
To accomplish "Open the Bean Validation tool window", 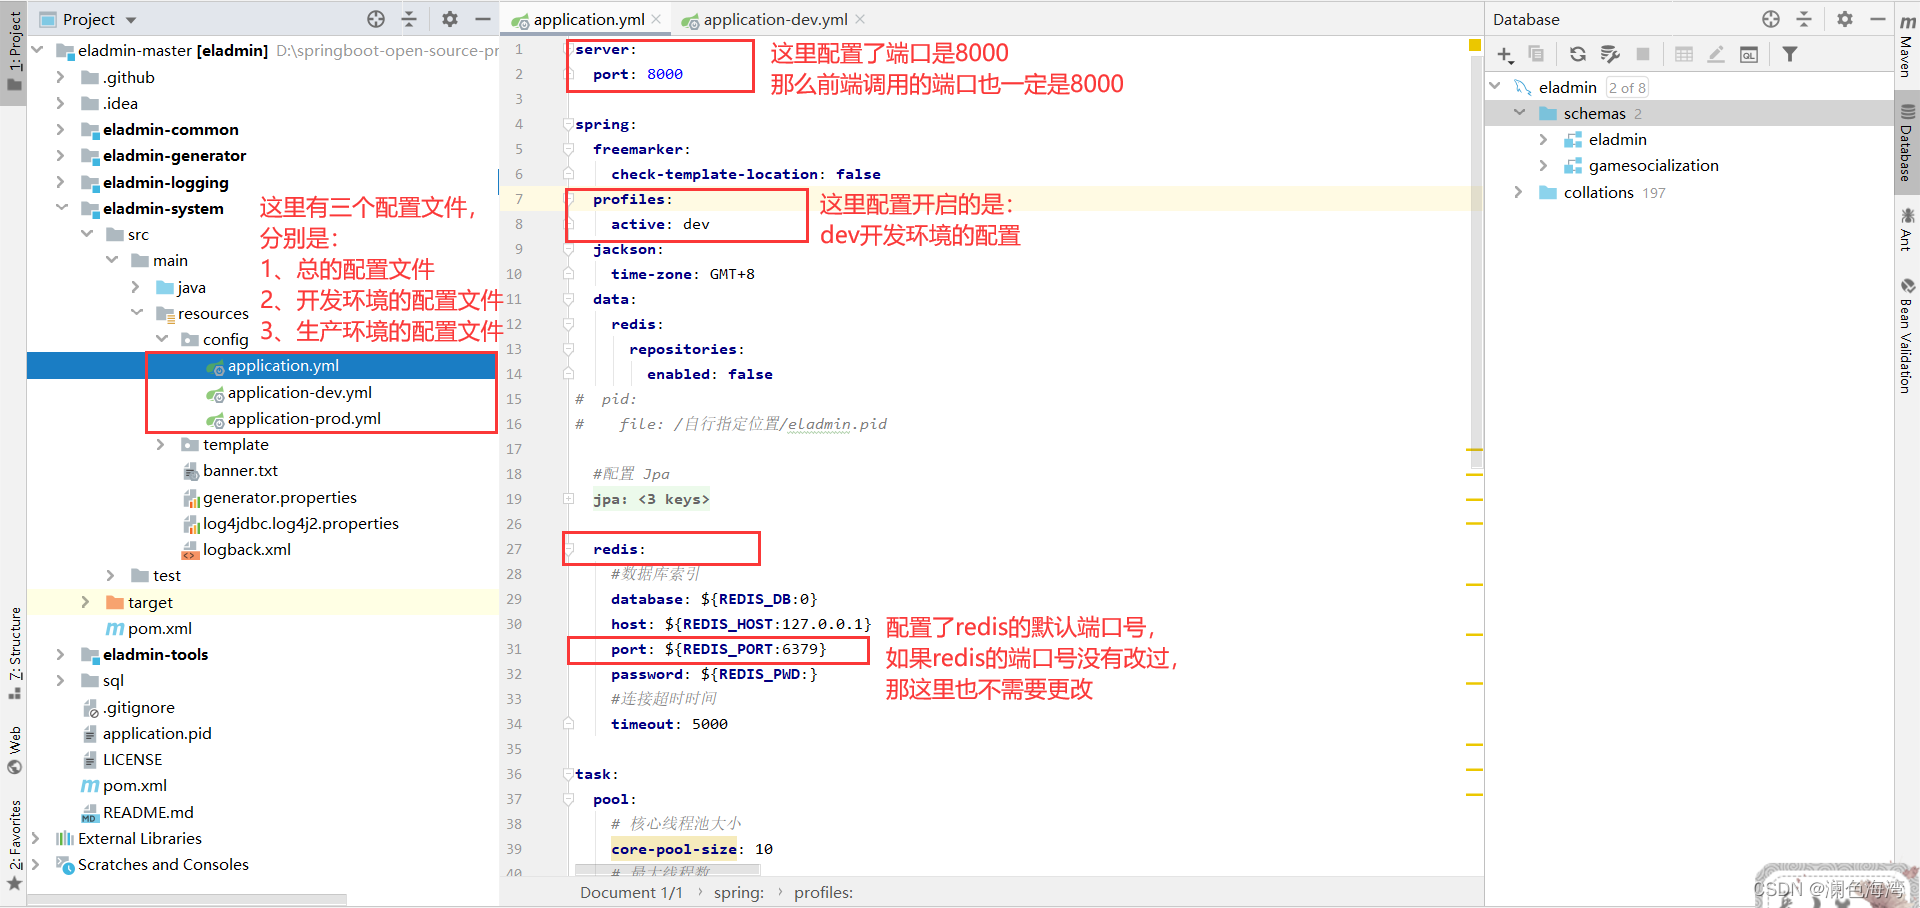I will 1907,336.
